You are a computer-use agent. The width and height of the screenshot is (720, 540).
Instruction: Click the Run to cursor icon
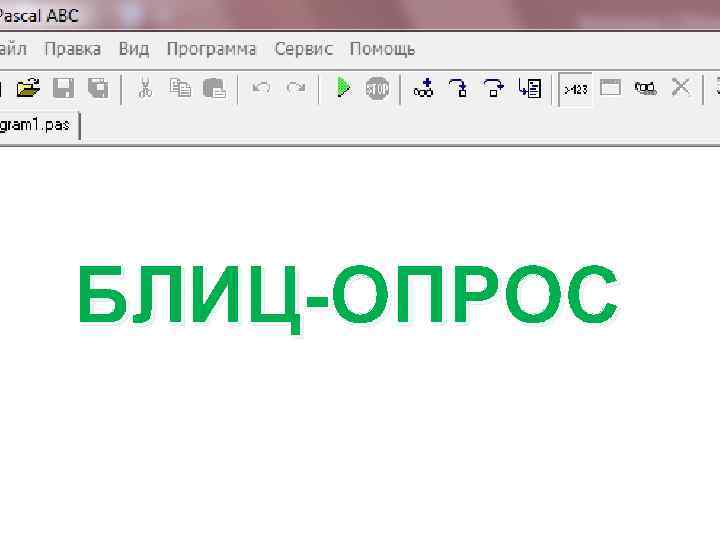(x=529, y=88)
